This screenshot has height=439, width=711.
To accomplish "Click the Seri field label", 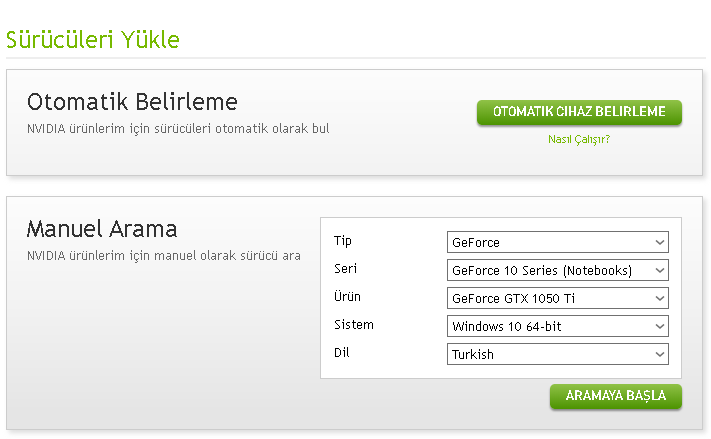I will click(x=345, y=269).
